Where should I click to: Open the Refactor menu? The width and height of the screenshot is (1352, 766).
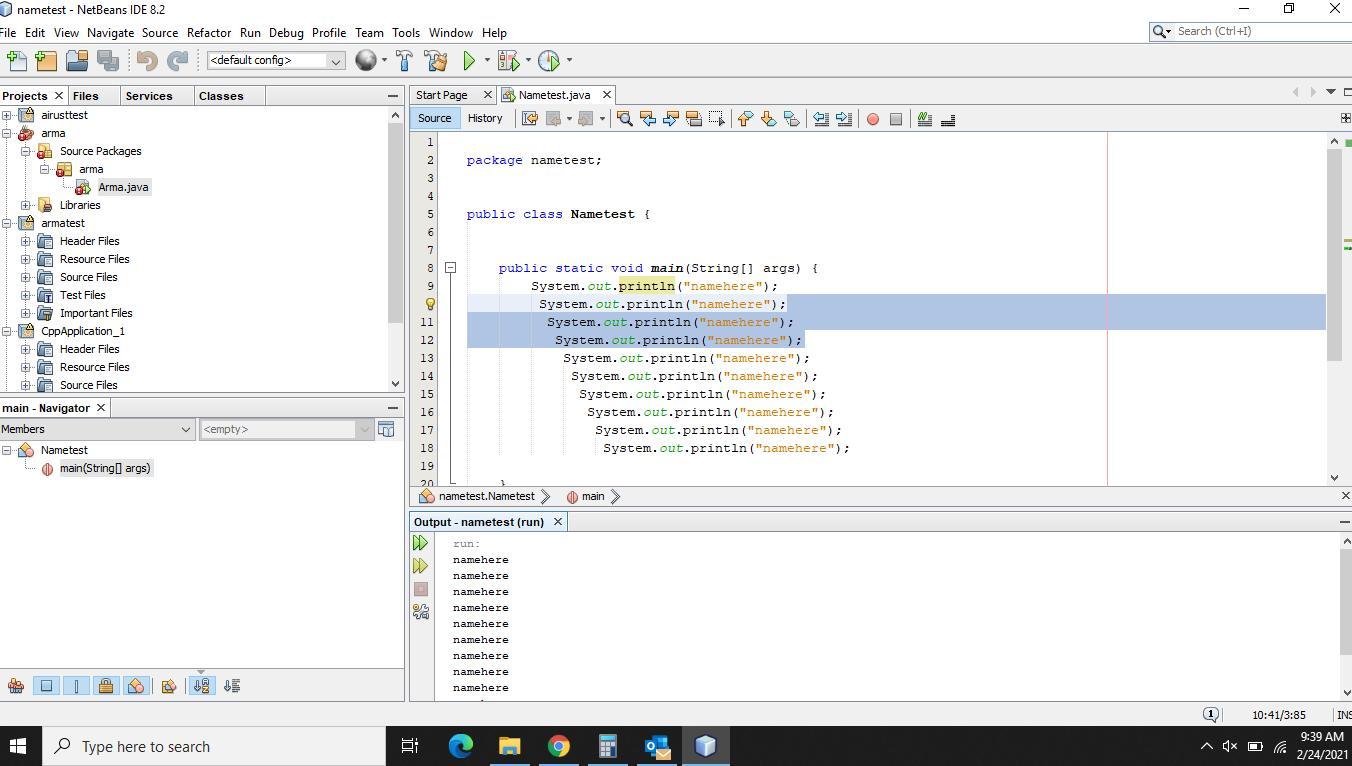[x=208, y=32]
